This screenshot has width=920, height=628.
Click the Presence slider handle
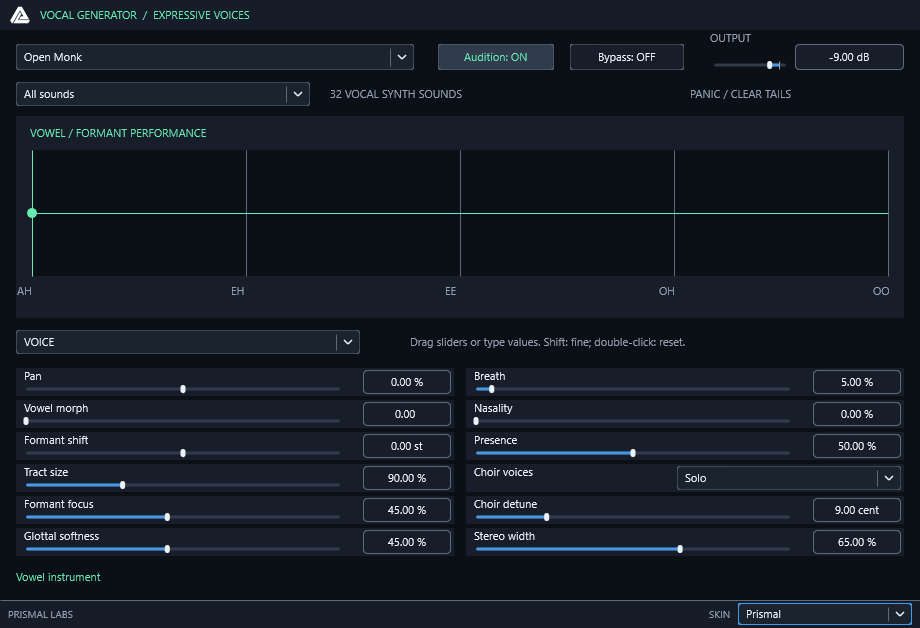pyautogui.click(x=632, y=453)
